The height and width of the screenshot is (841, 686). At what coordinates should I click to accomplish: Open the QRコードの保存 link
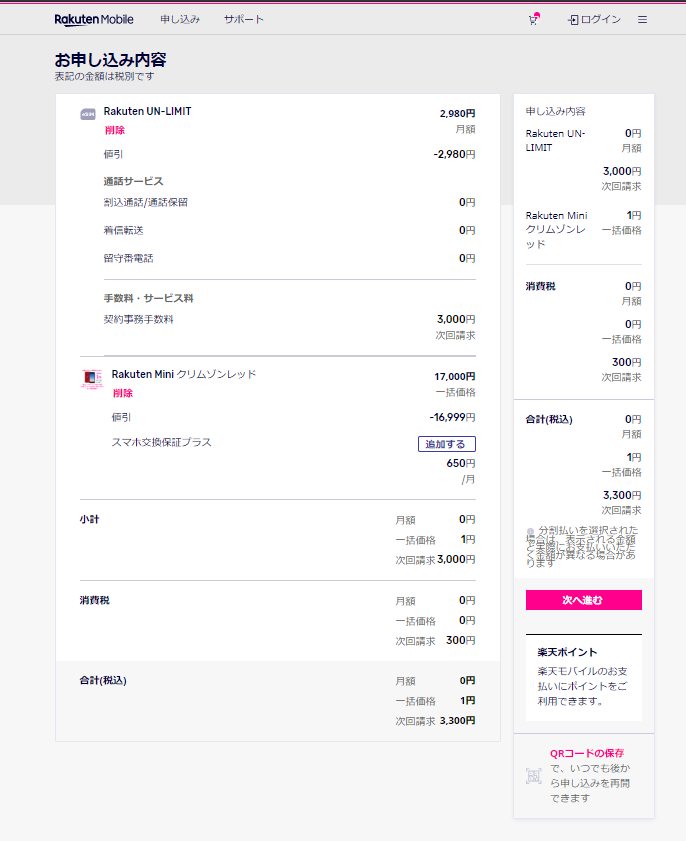pyautogui.click(x=587, y=753)
